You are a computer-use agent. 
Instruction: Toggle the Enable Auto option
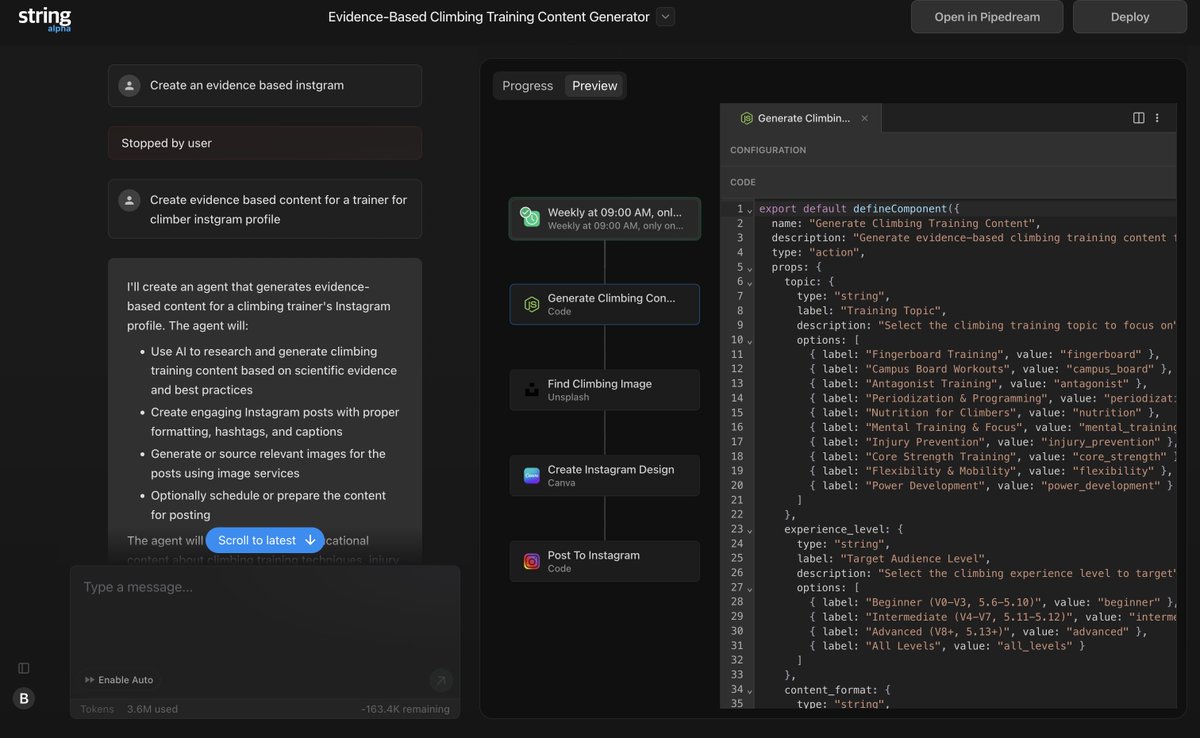coord(120,680)
